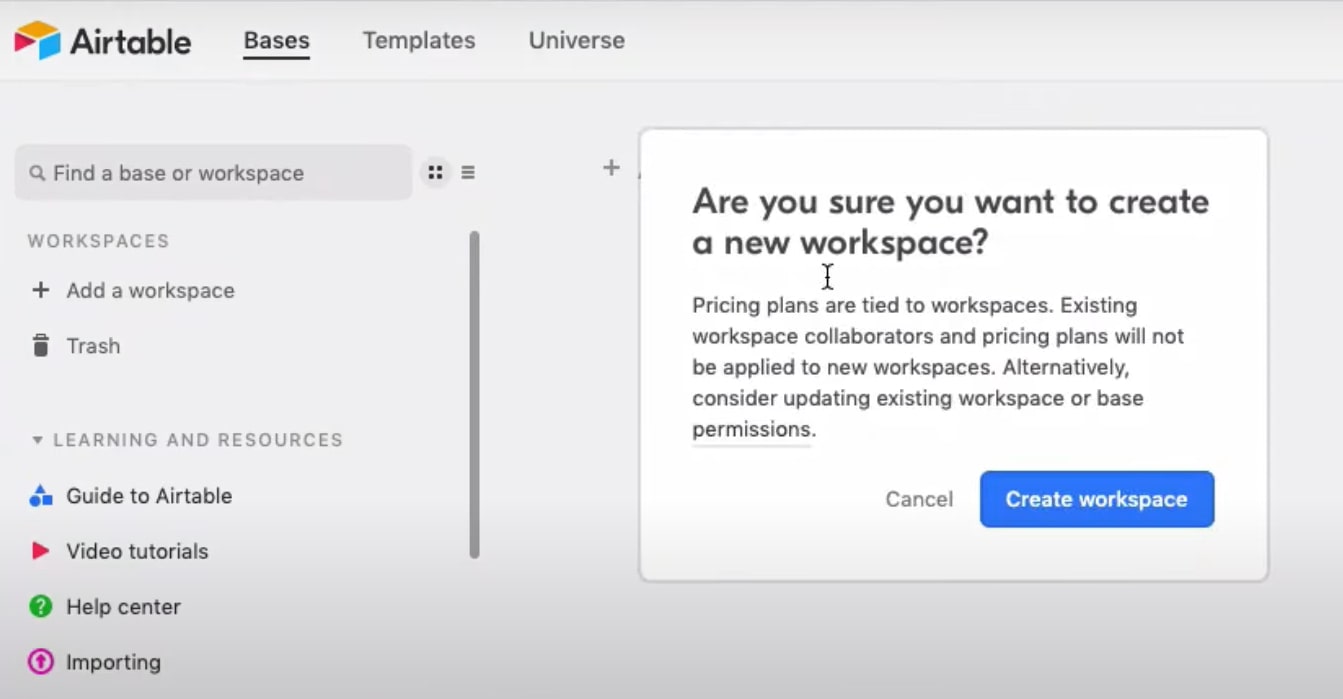Open the Universe tab

pos(576,41)
